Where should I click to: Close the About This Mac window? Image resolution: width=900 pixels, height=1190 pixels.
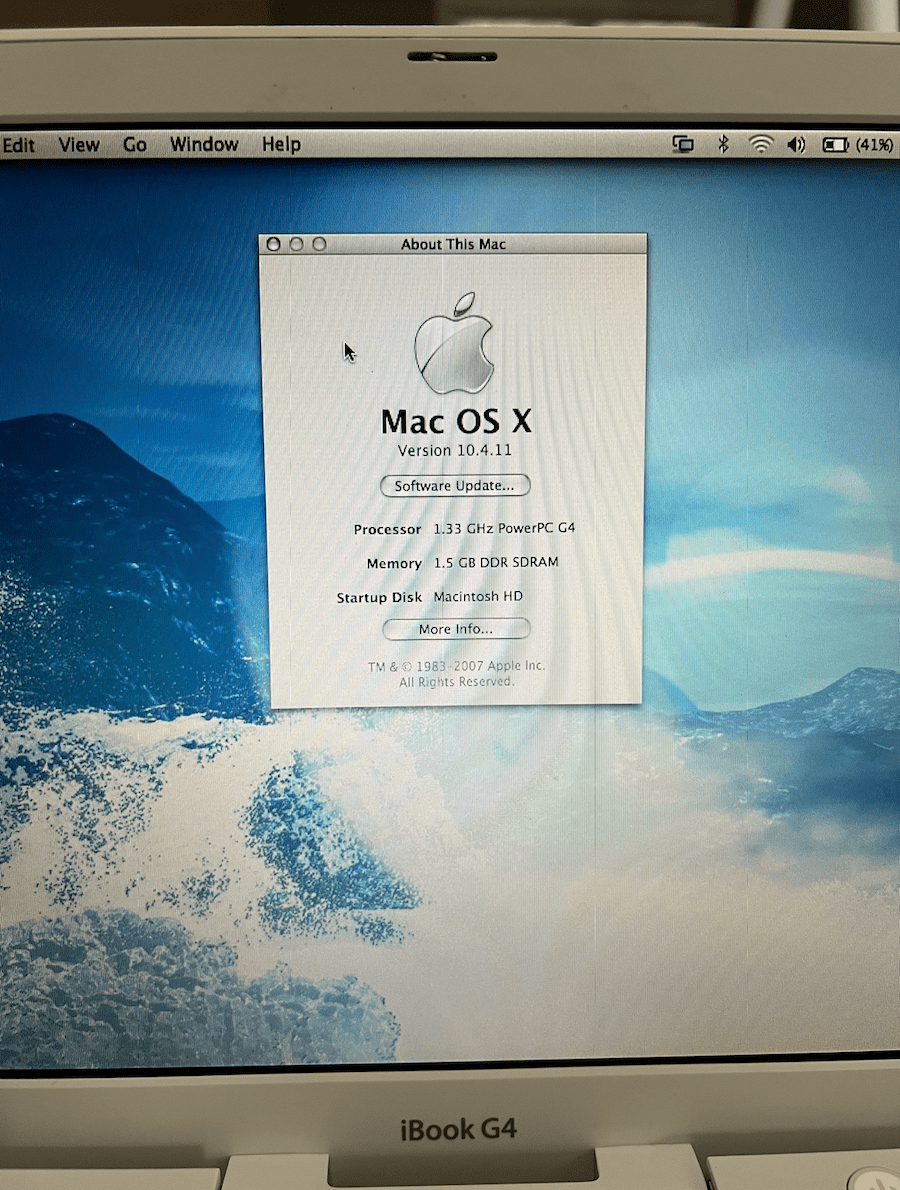tap(274, 244)
